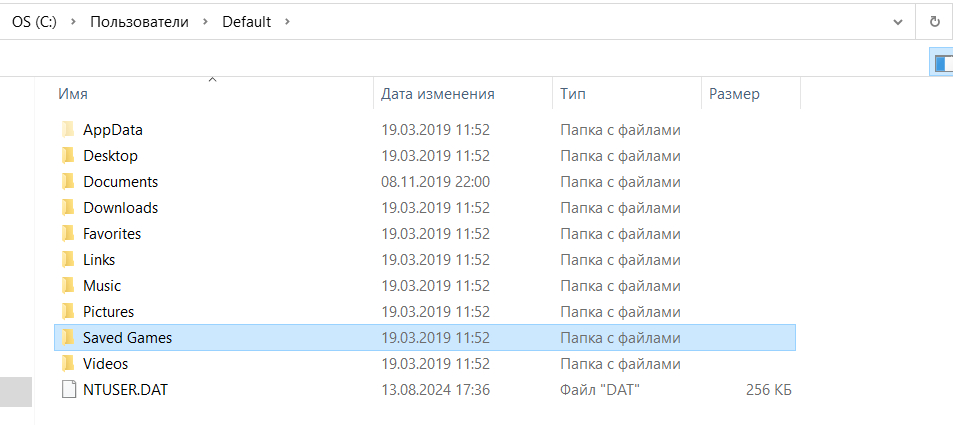953x425 pixels.
Task: Toggle the preview pane view button
Action: point(942,63)
